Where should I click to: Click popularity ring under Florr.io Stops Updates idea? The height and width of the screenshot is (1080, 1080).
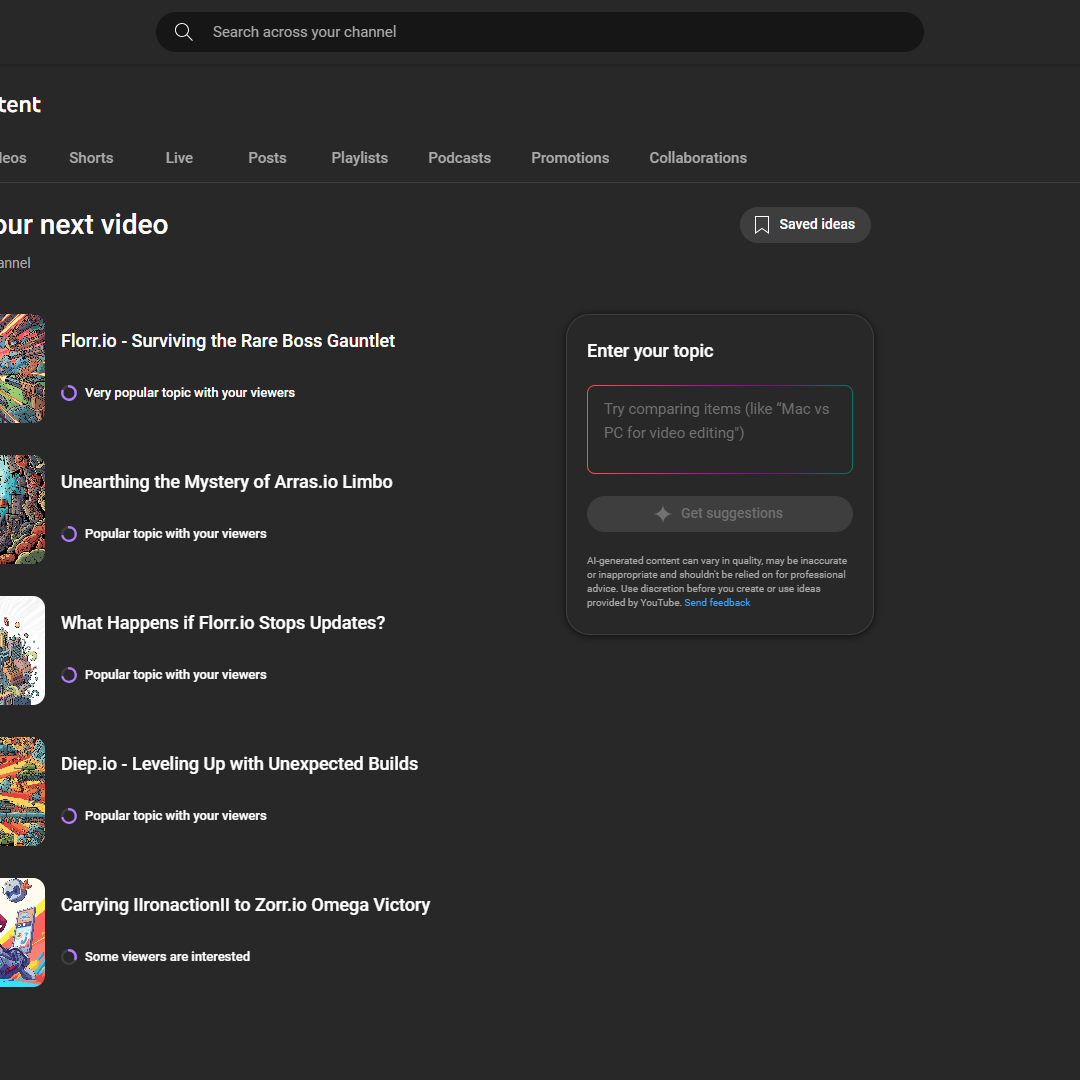tap(69, 675)
